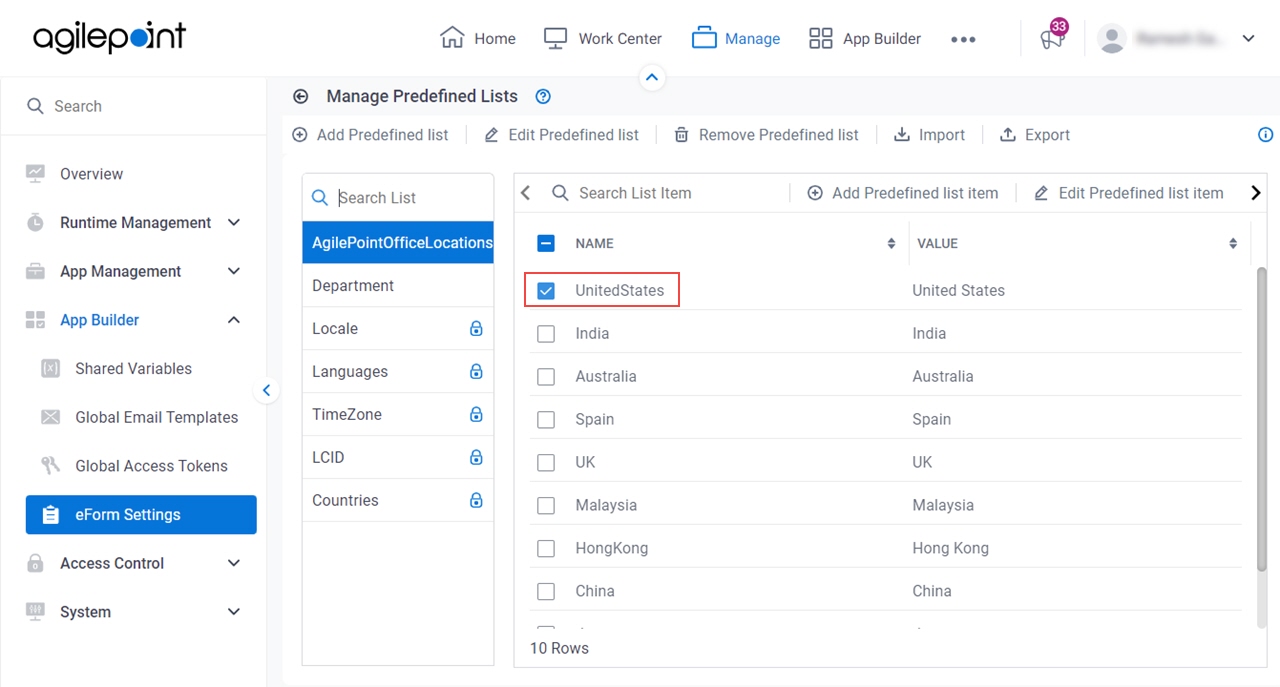Open the user account dropdown arrow
This screenshot has height=687, width=1280.
click(x=1248, y=39)
